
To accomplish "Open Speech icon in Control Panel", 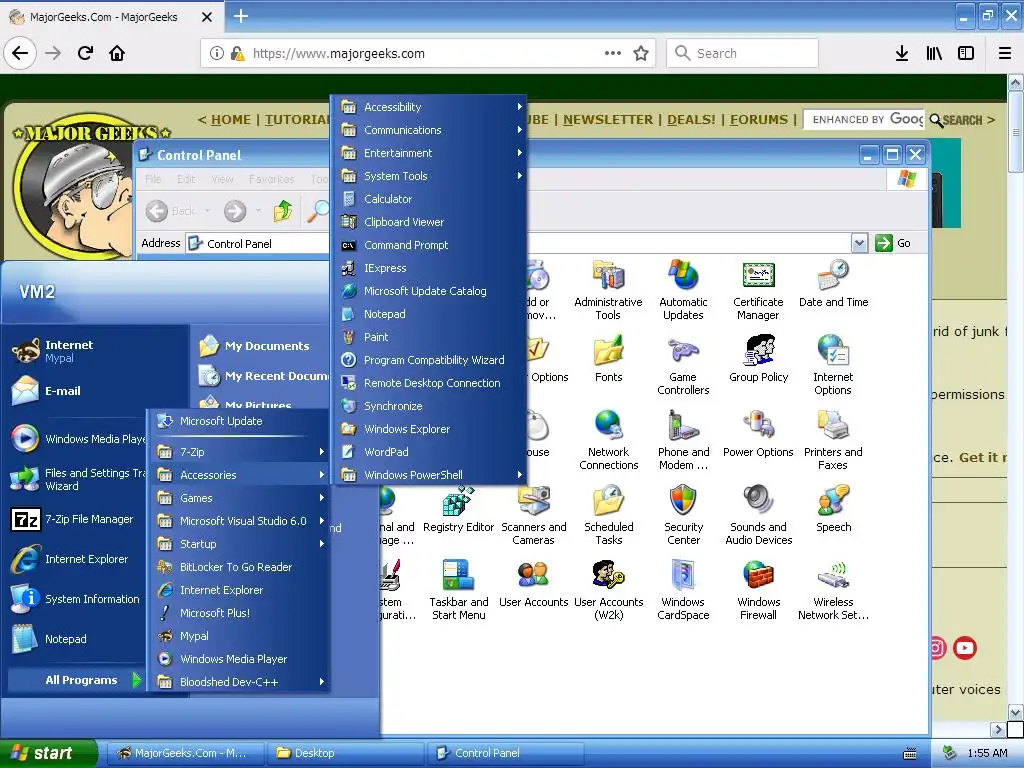I will pos(833,509).
